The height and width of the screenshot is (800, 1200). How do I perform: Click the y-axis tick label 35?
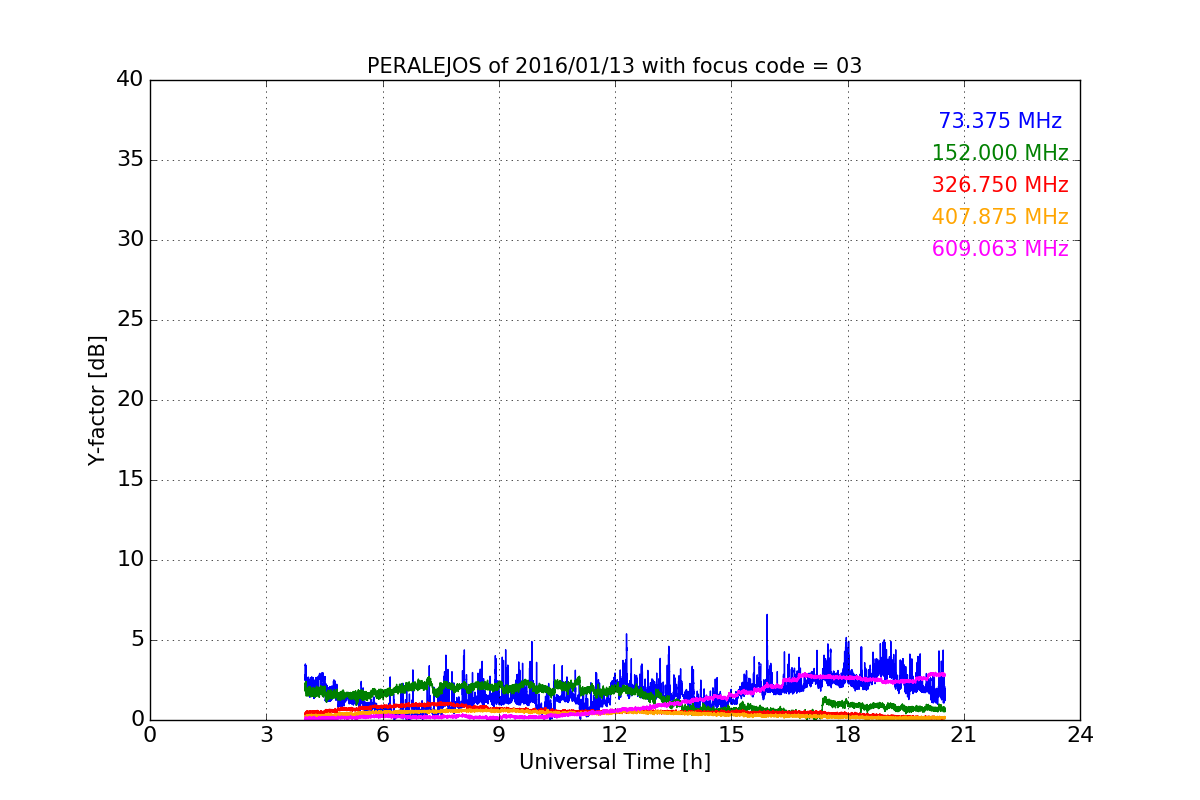130,160
